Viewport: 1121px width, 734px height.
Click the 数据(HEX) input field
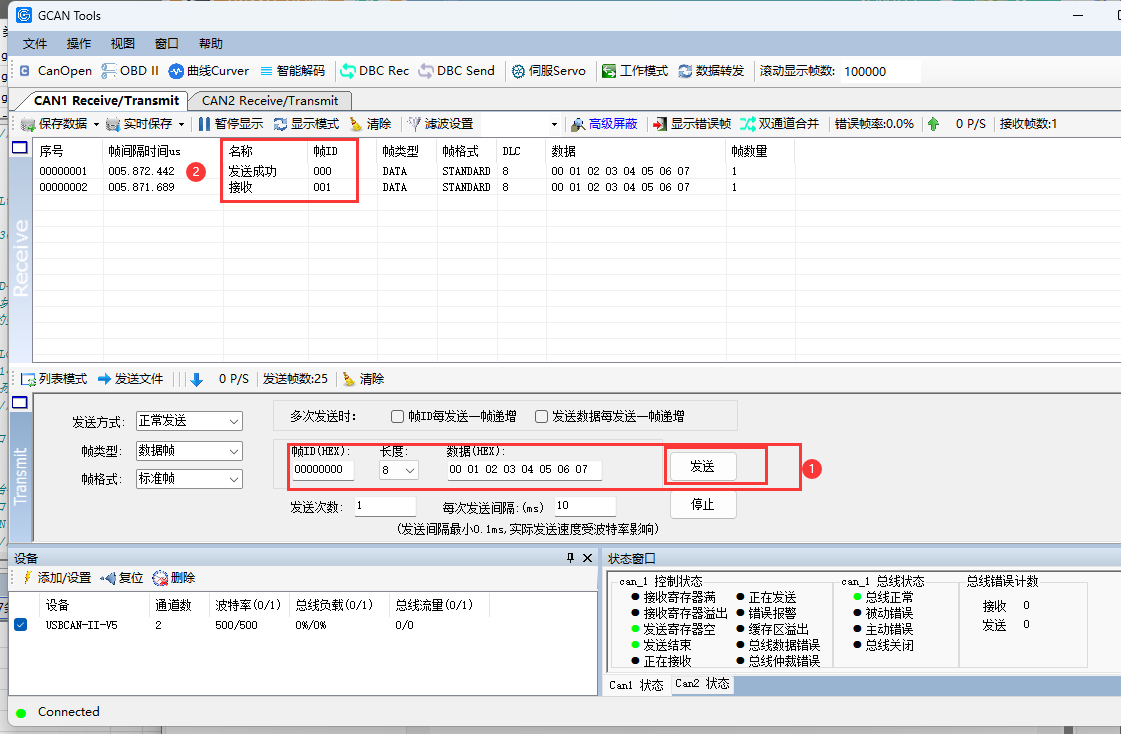(x=524, y=470)
